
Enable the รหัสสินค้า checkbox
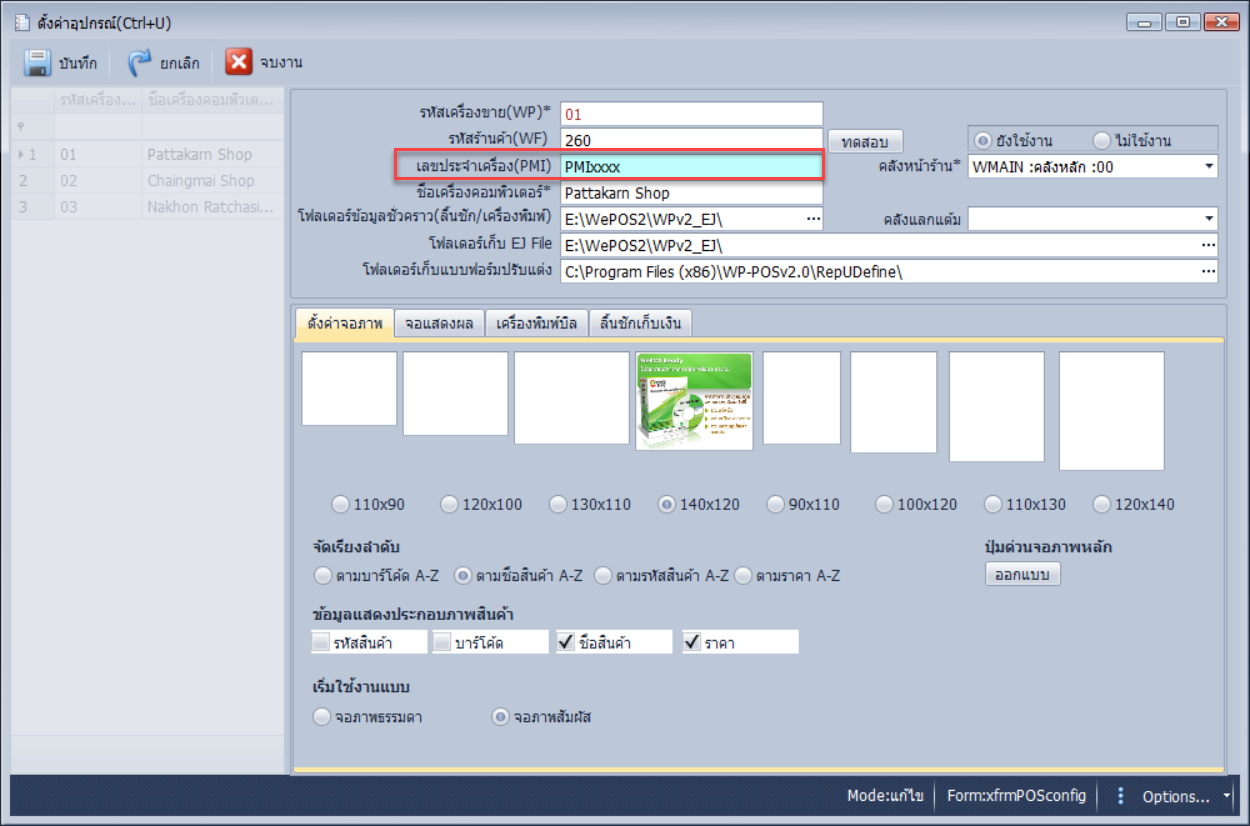coord(321,643)
